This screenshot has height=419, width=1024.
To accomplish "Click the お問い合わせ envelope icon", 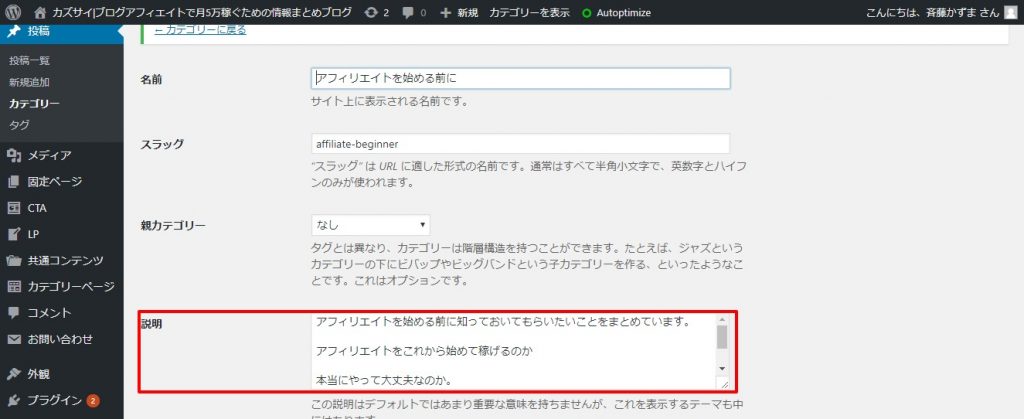I will click(x=14, y=339).
